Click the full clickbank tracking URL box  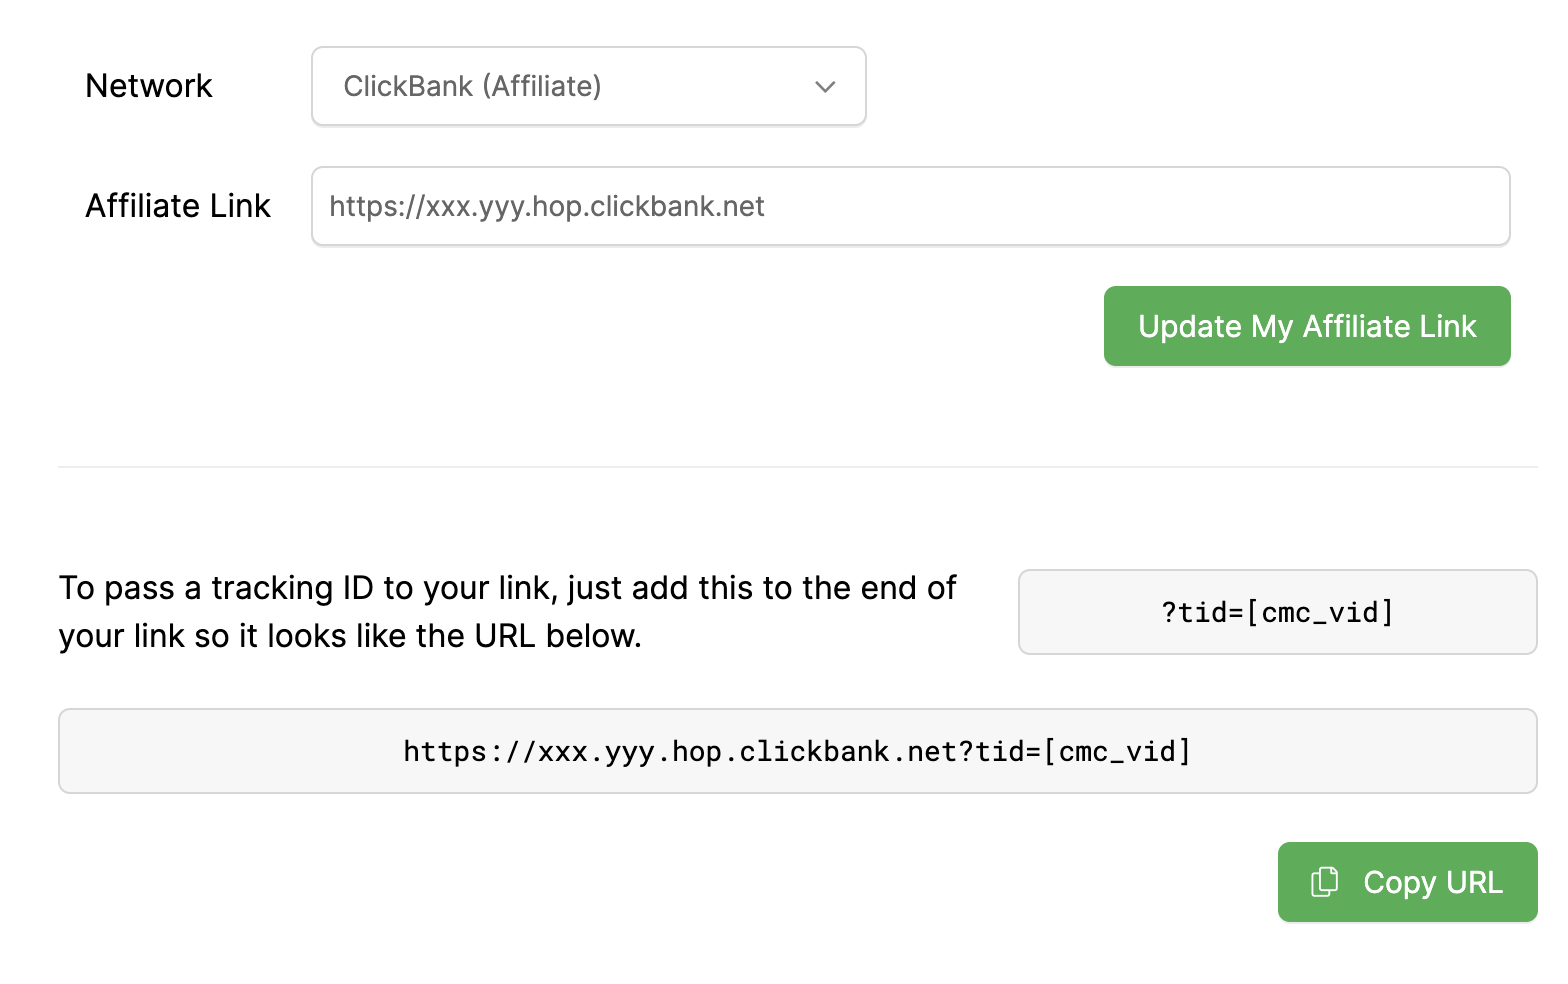click(x=797, y=751)
